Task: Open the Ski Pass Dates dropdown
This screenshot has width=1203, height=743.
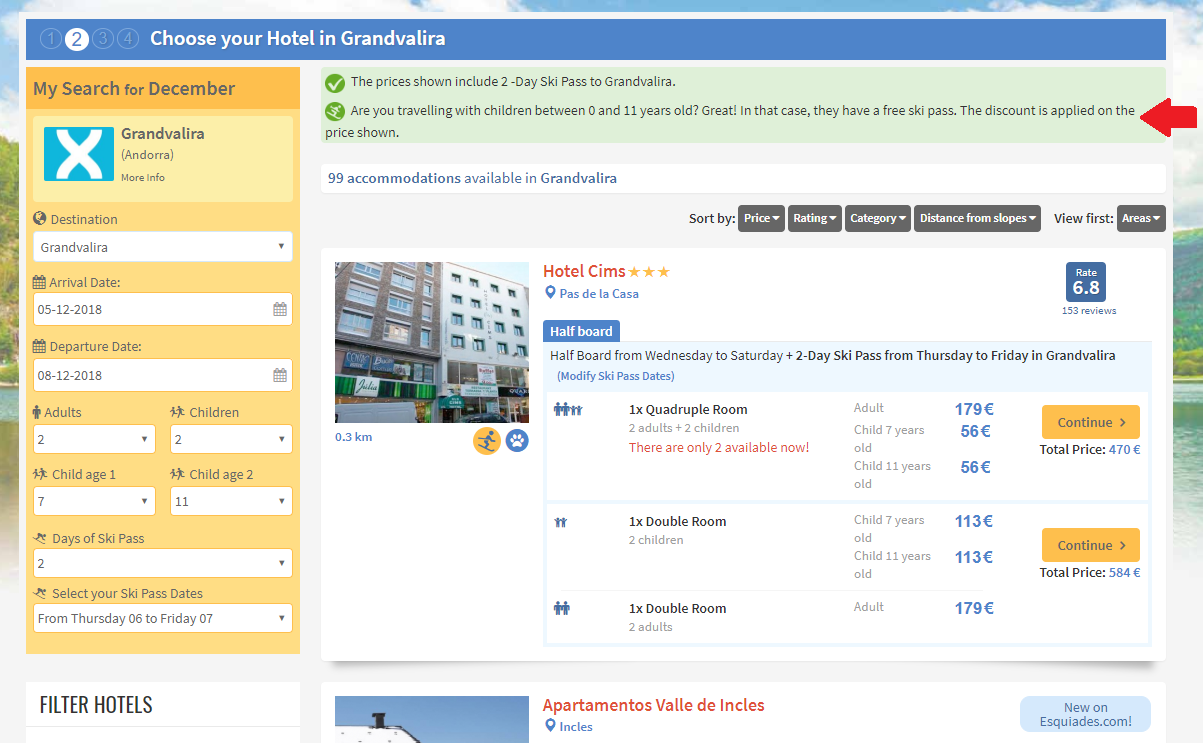Action: 163,618
